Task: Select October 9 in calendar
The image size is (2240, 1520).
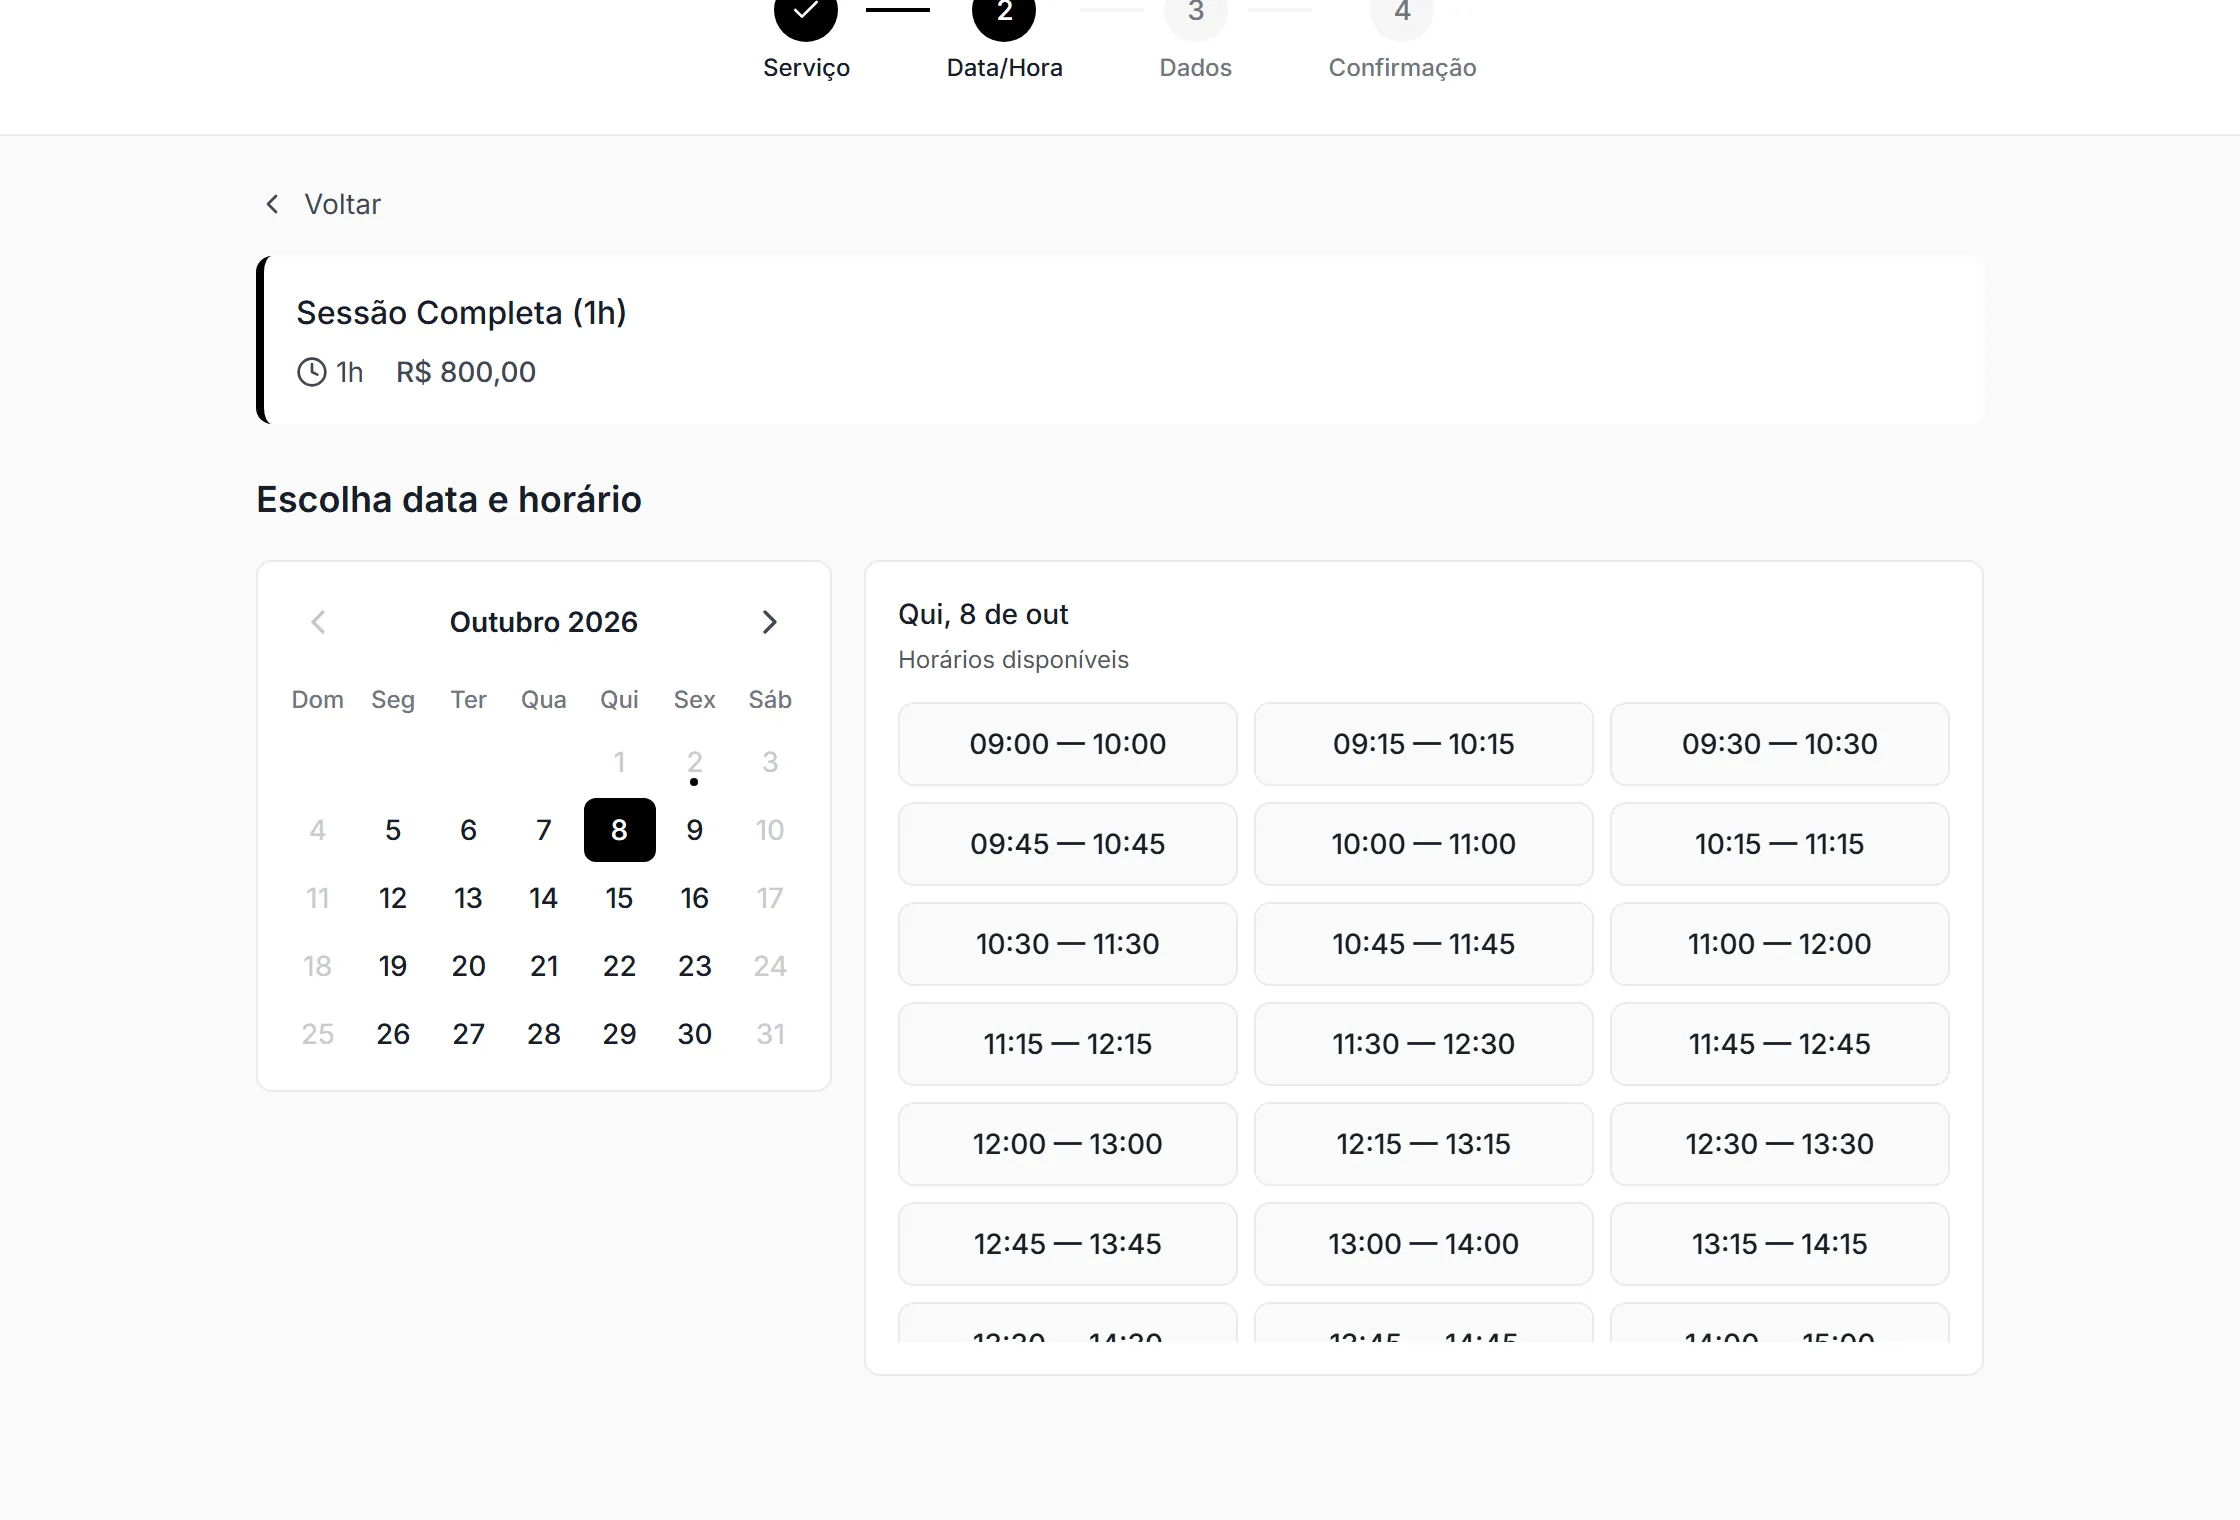Action: coord(695,830)
